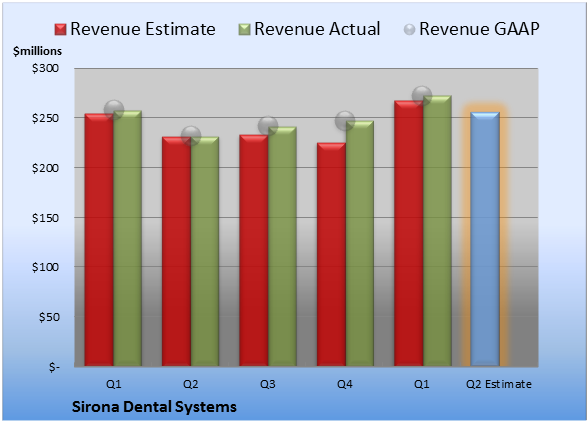Click the 'Q4' category label
Viewport: 588px width, 422px height.
[x=345, y=384]
